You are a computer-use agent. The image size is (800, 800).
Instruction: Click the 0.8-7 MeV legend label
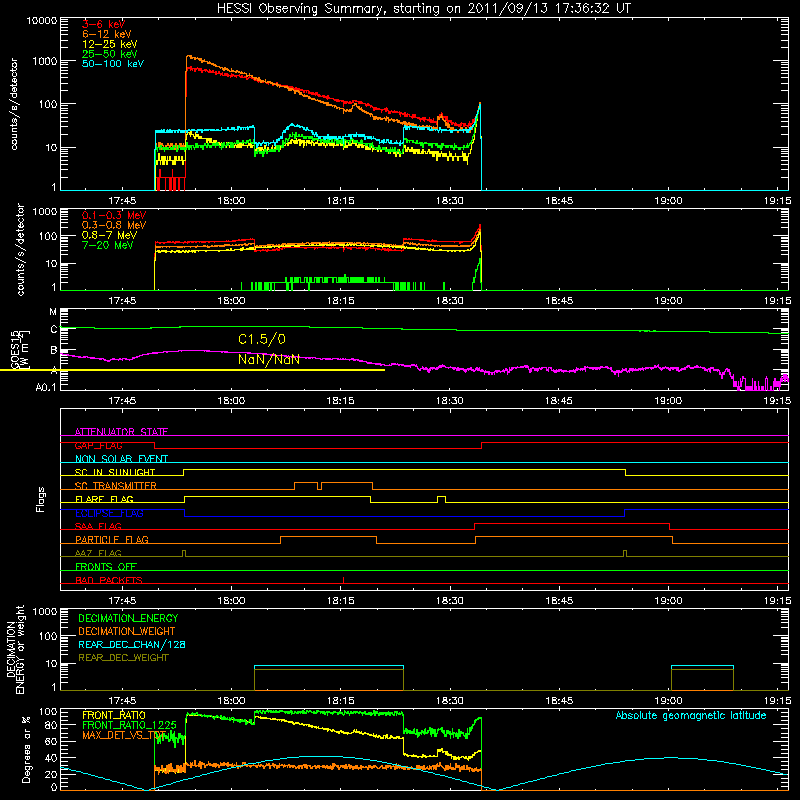pos(110,235)
